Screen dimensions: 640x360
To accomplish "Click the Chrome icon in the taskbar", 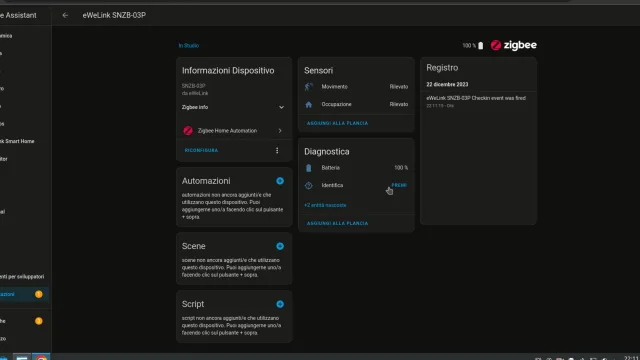I will pos(41,357).
